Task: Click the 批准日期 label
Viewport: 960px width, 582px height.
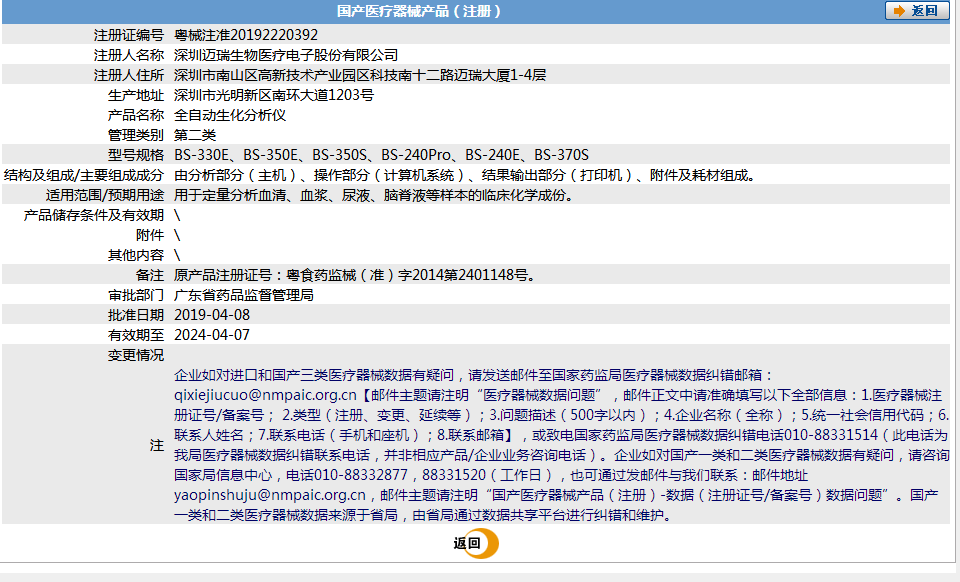Action: (136, 315)
